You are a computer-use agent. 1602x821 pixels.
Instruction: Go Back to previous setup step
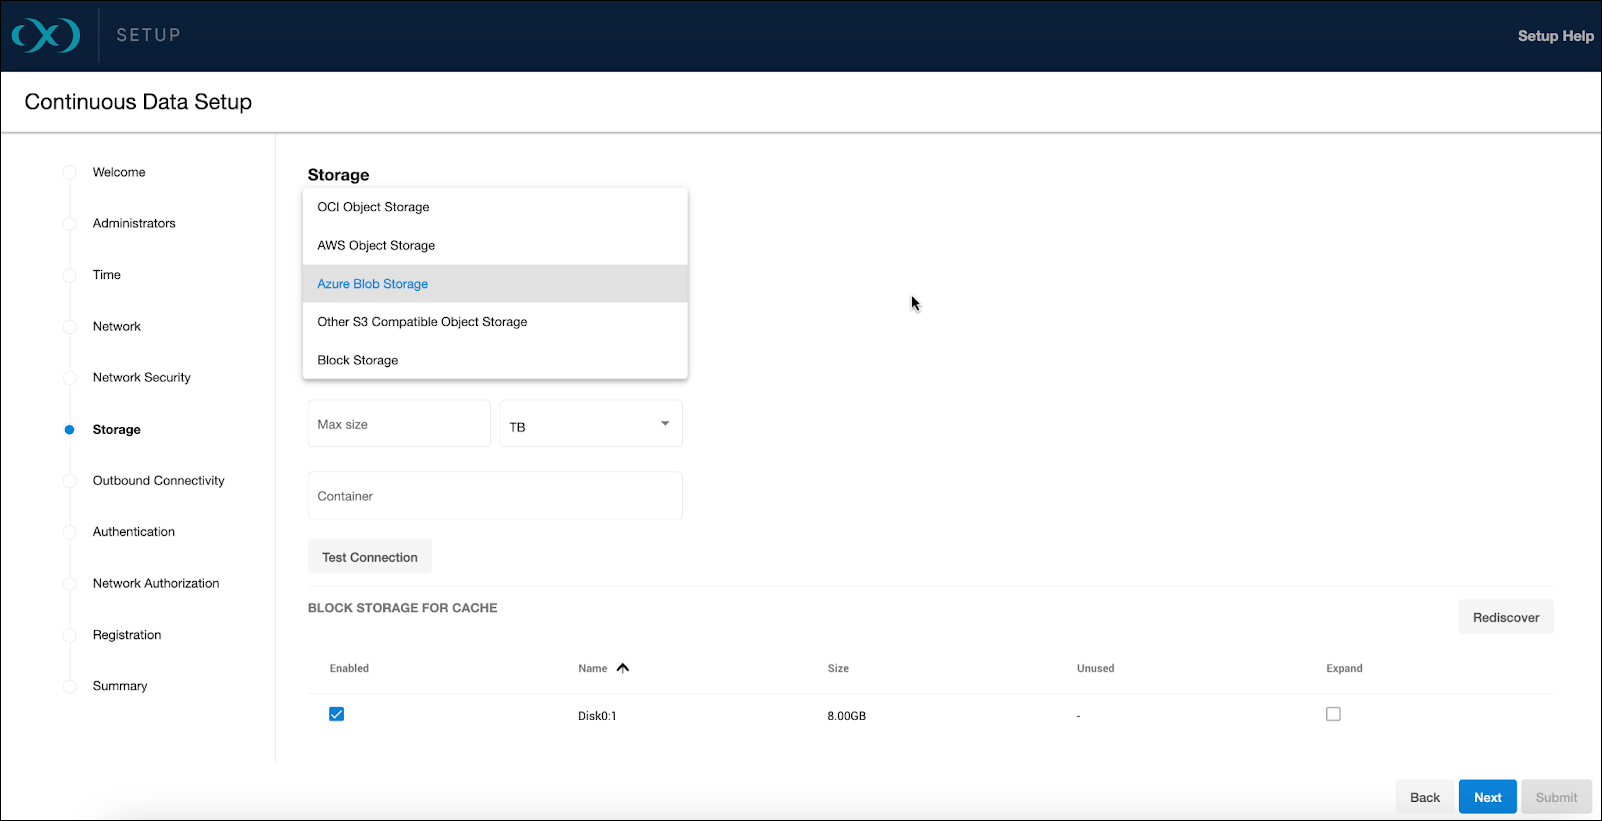pos(1424,797)
